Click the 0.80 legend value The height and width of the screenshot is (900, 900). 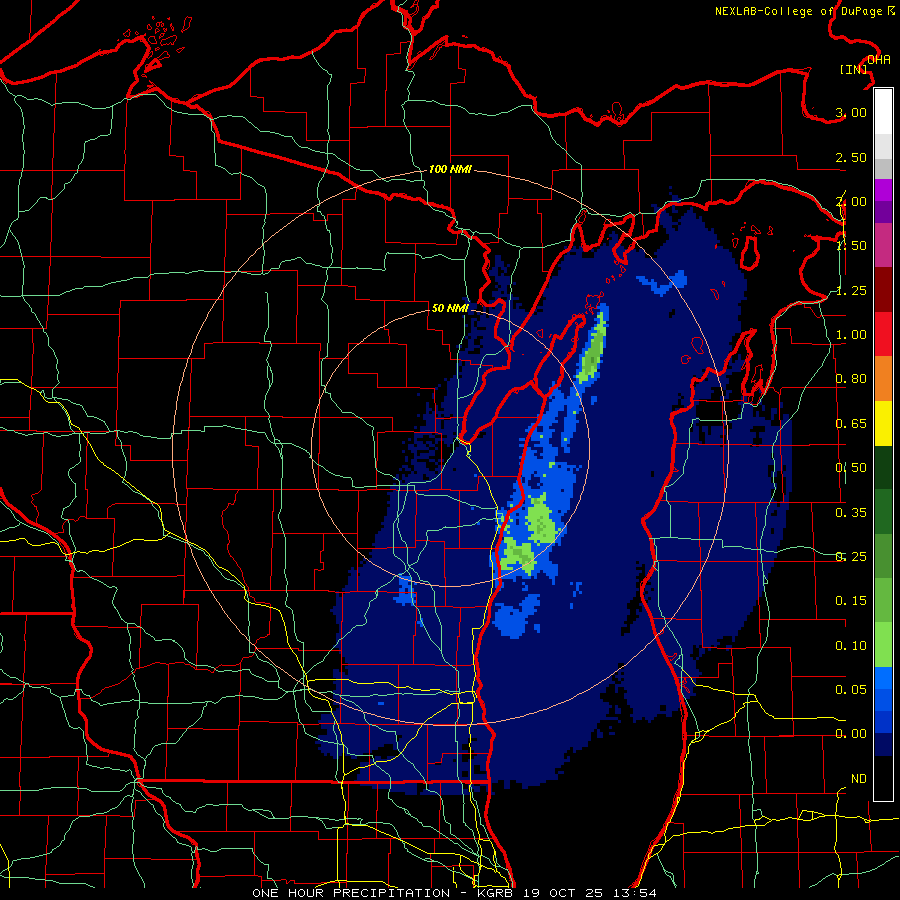[x=851, y=379]
